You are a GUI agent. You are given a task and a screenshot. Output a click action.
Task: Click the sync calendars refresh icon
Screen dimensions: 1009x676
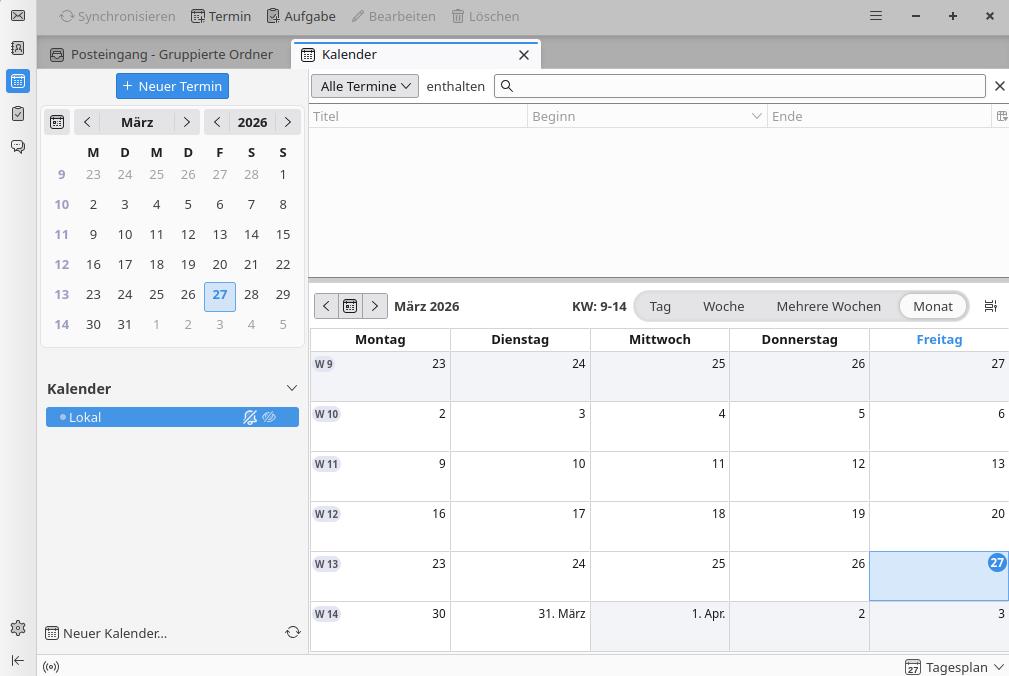pyautogui.click(x=293, y=632)
